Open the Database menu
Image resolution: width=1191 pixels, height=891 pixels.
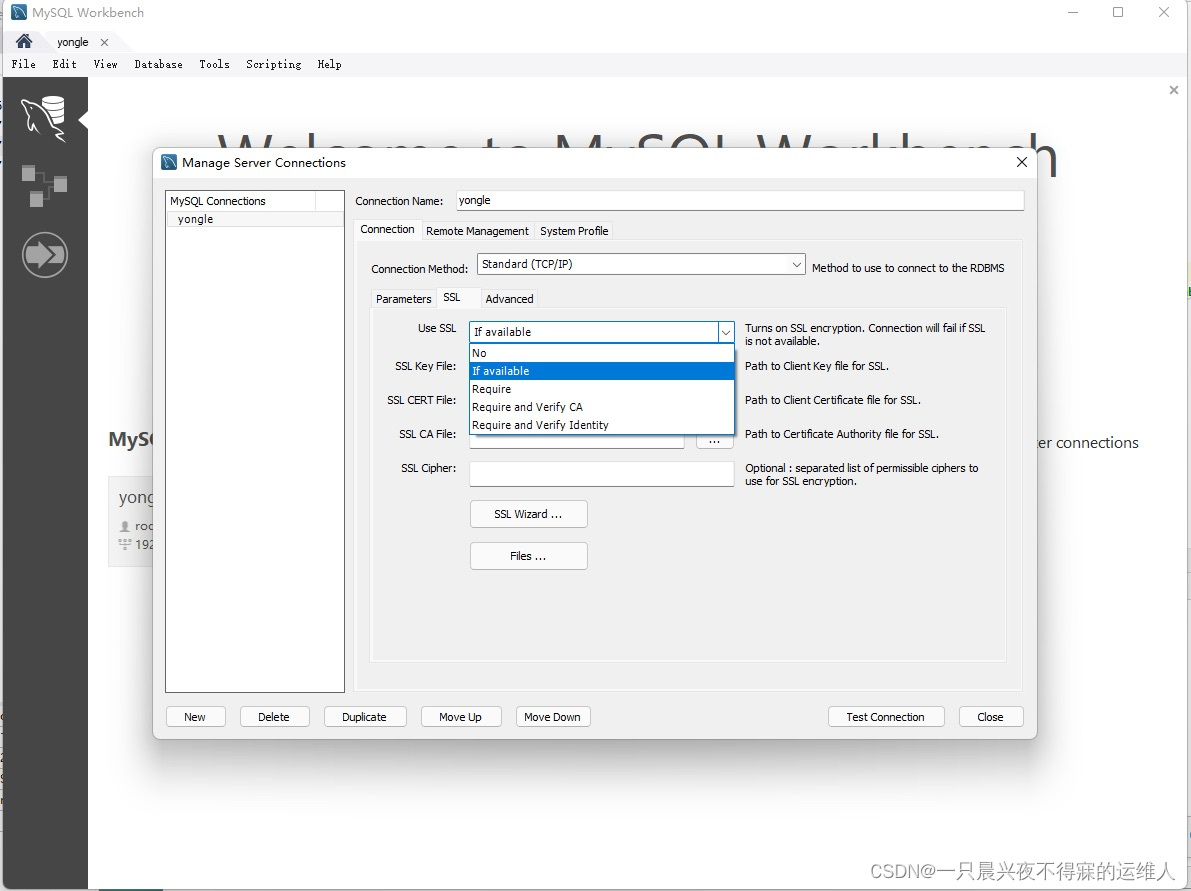pyautogui.click(x=158, y=65)
